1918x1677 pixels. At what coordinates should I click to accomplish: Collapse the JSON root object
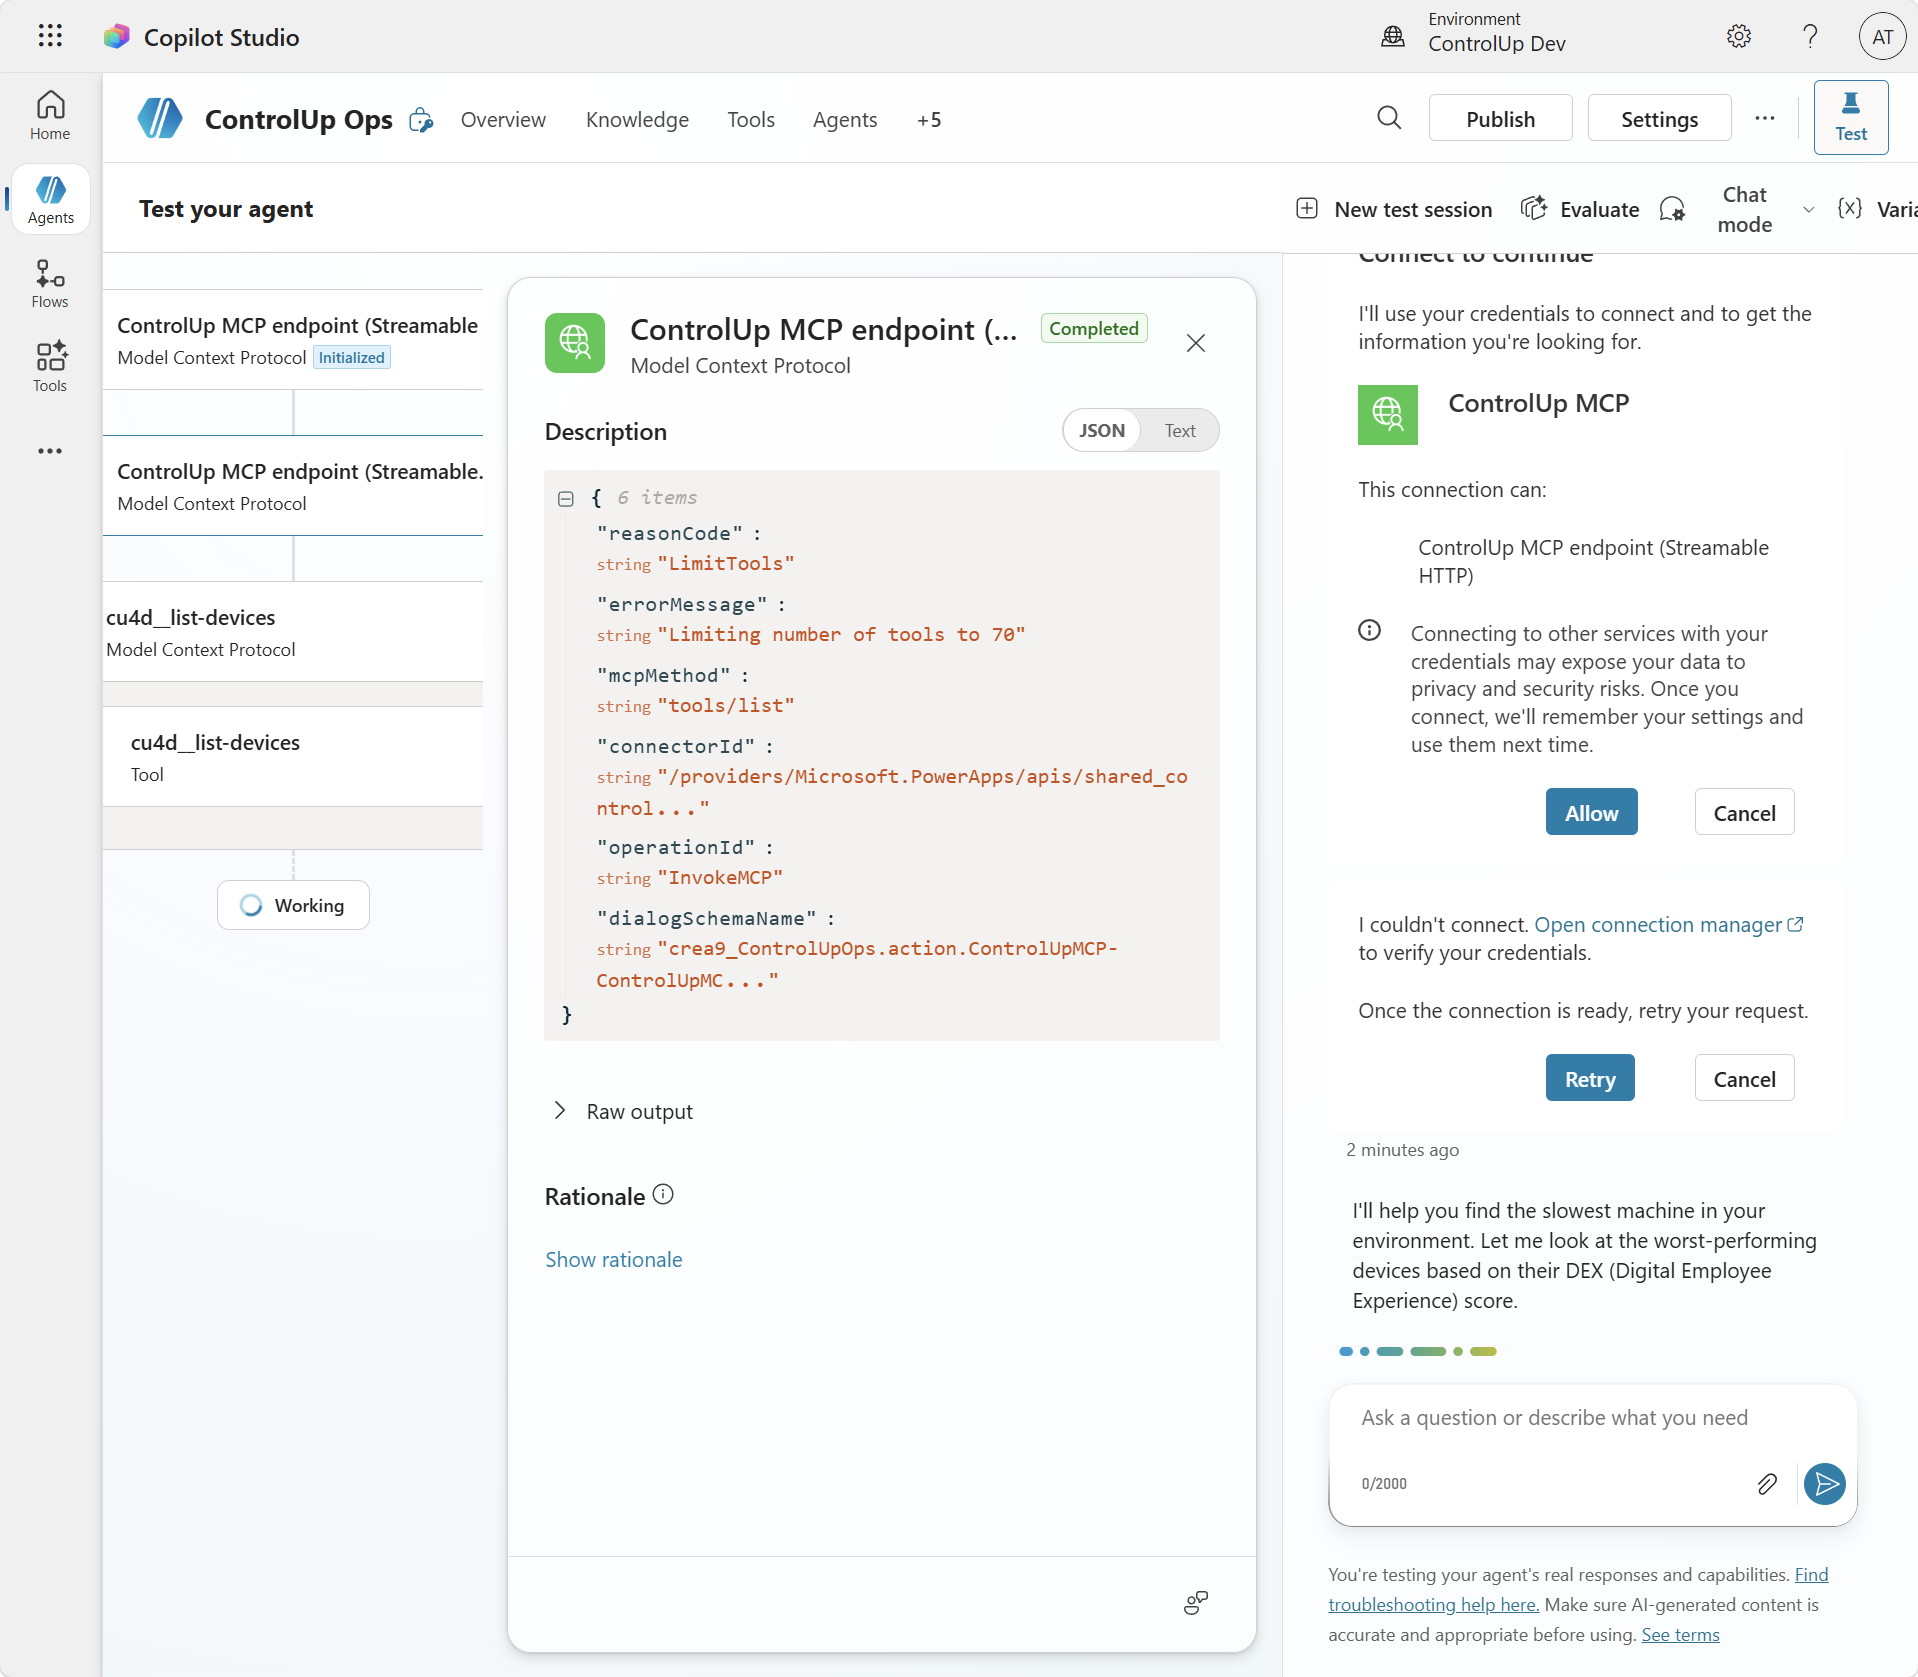pos(566,497)
